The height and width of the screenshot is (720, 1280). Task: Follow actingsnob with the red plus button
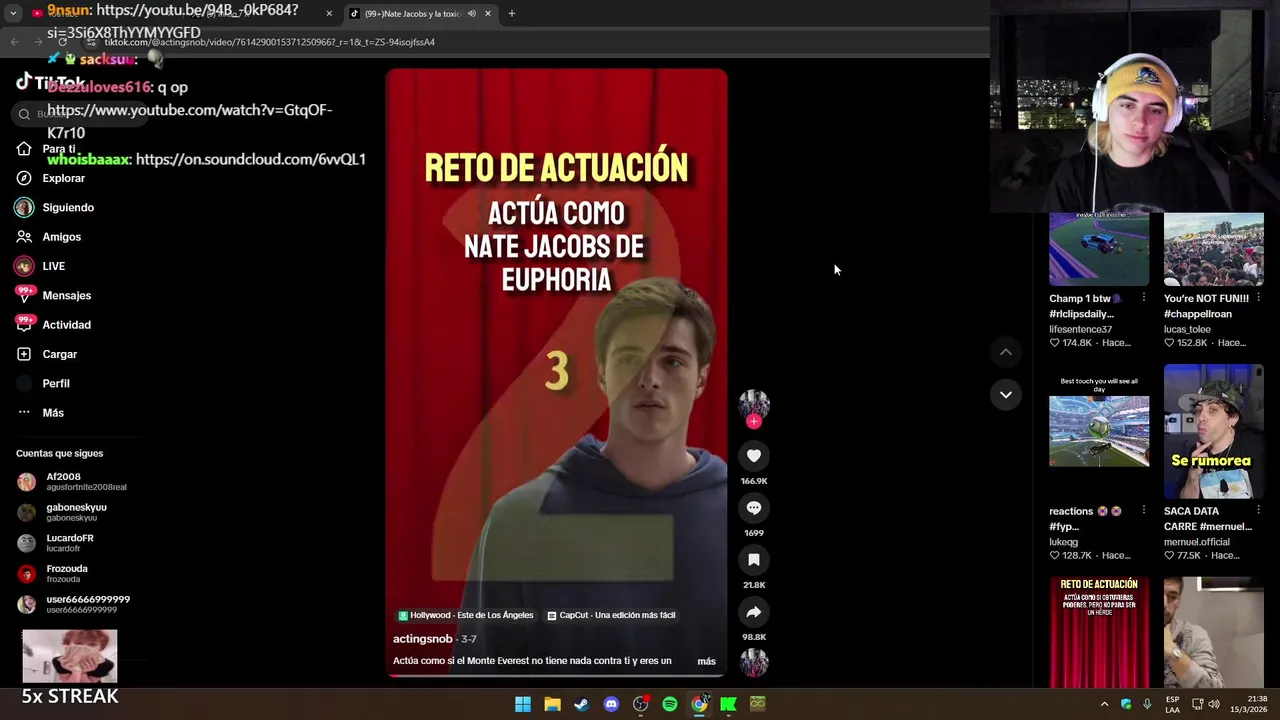[x=754, y=421]
